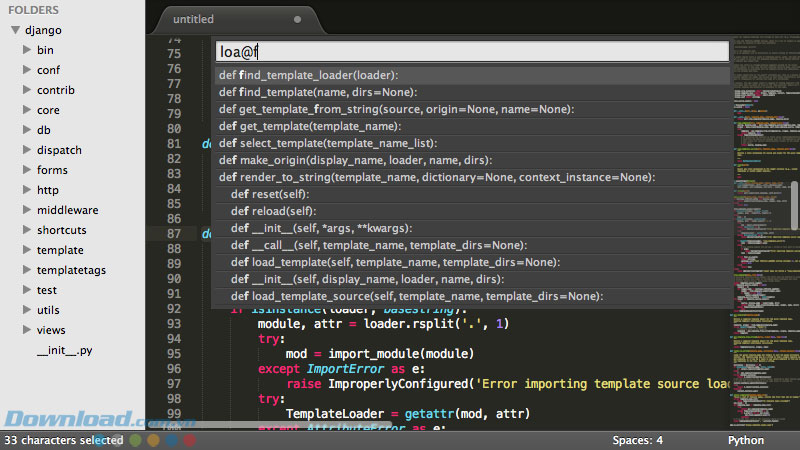Collapse the django folder triangle
Image resolution: width=800 pixels, height=450 pixels.
point(15,30)
